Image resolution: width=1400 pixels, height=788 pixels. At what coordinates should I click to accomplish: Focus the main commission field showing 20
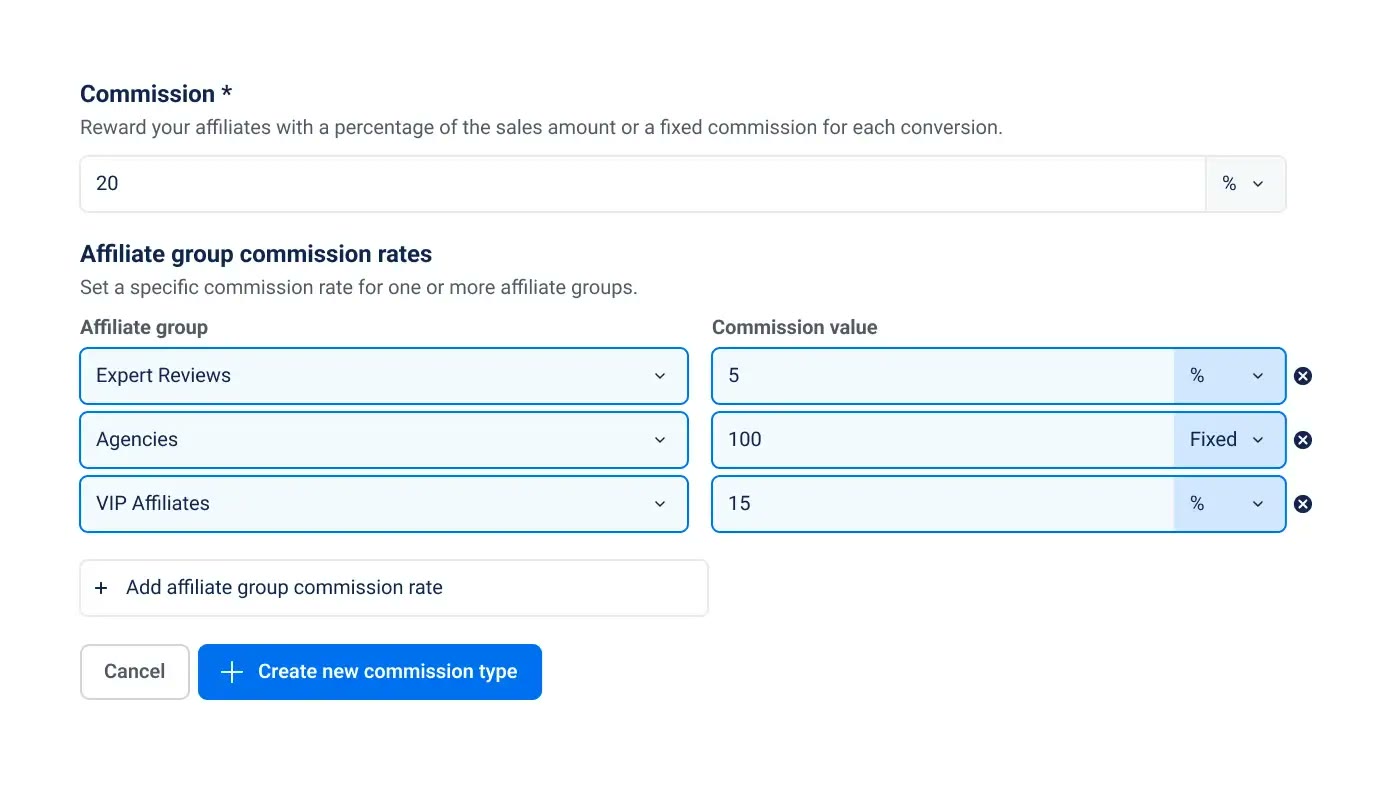pyautogui.click(x=643, y=184)
